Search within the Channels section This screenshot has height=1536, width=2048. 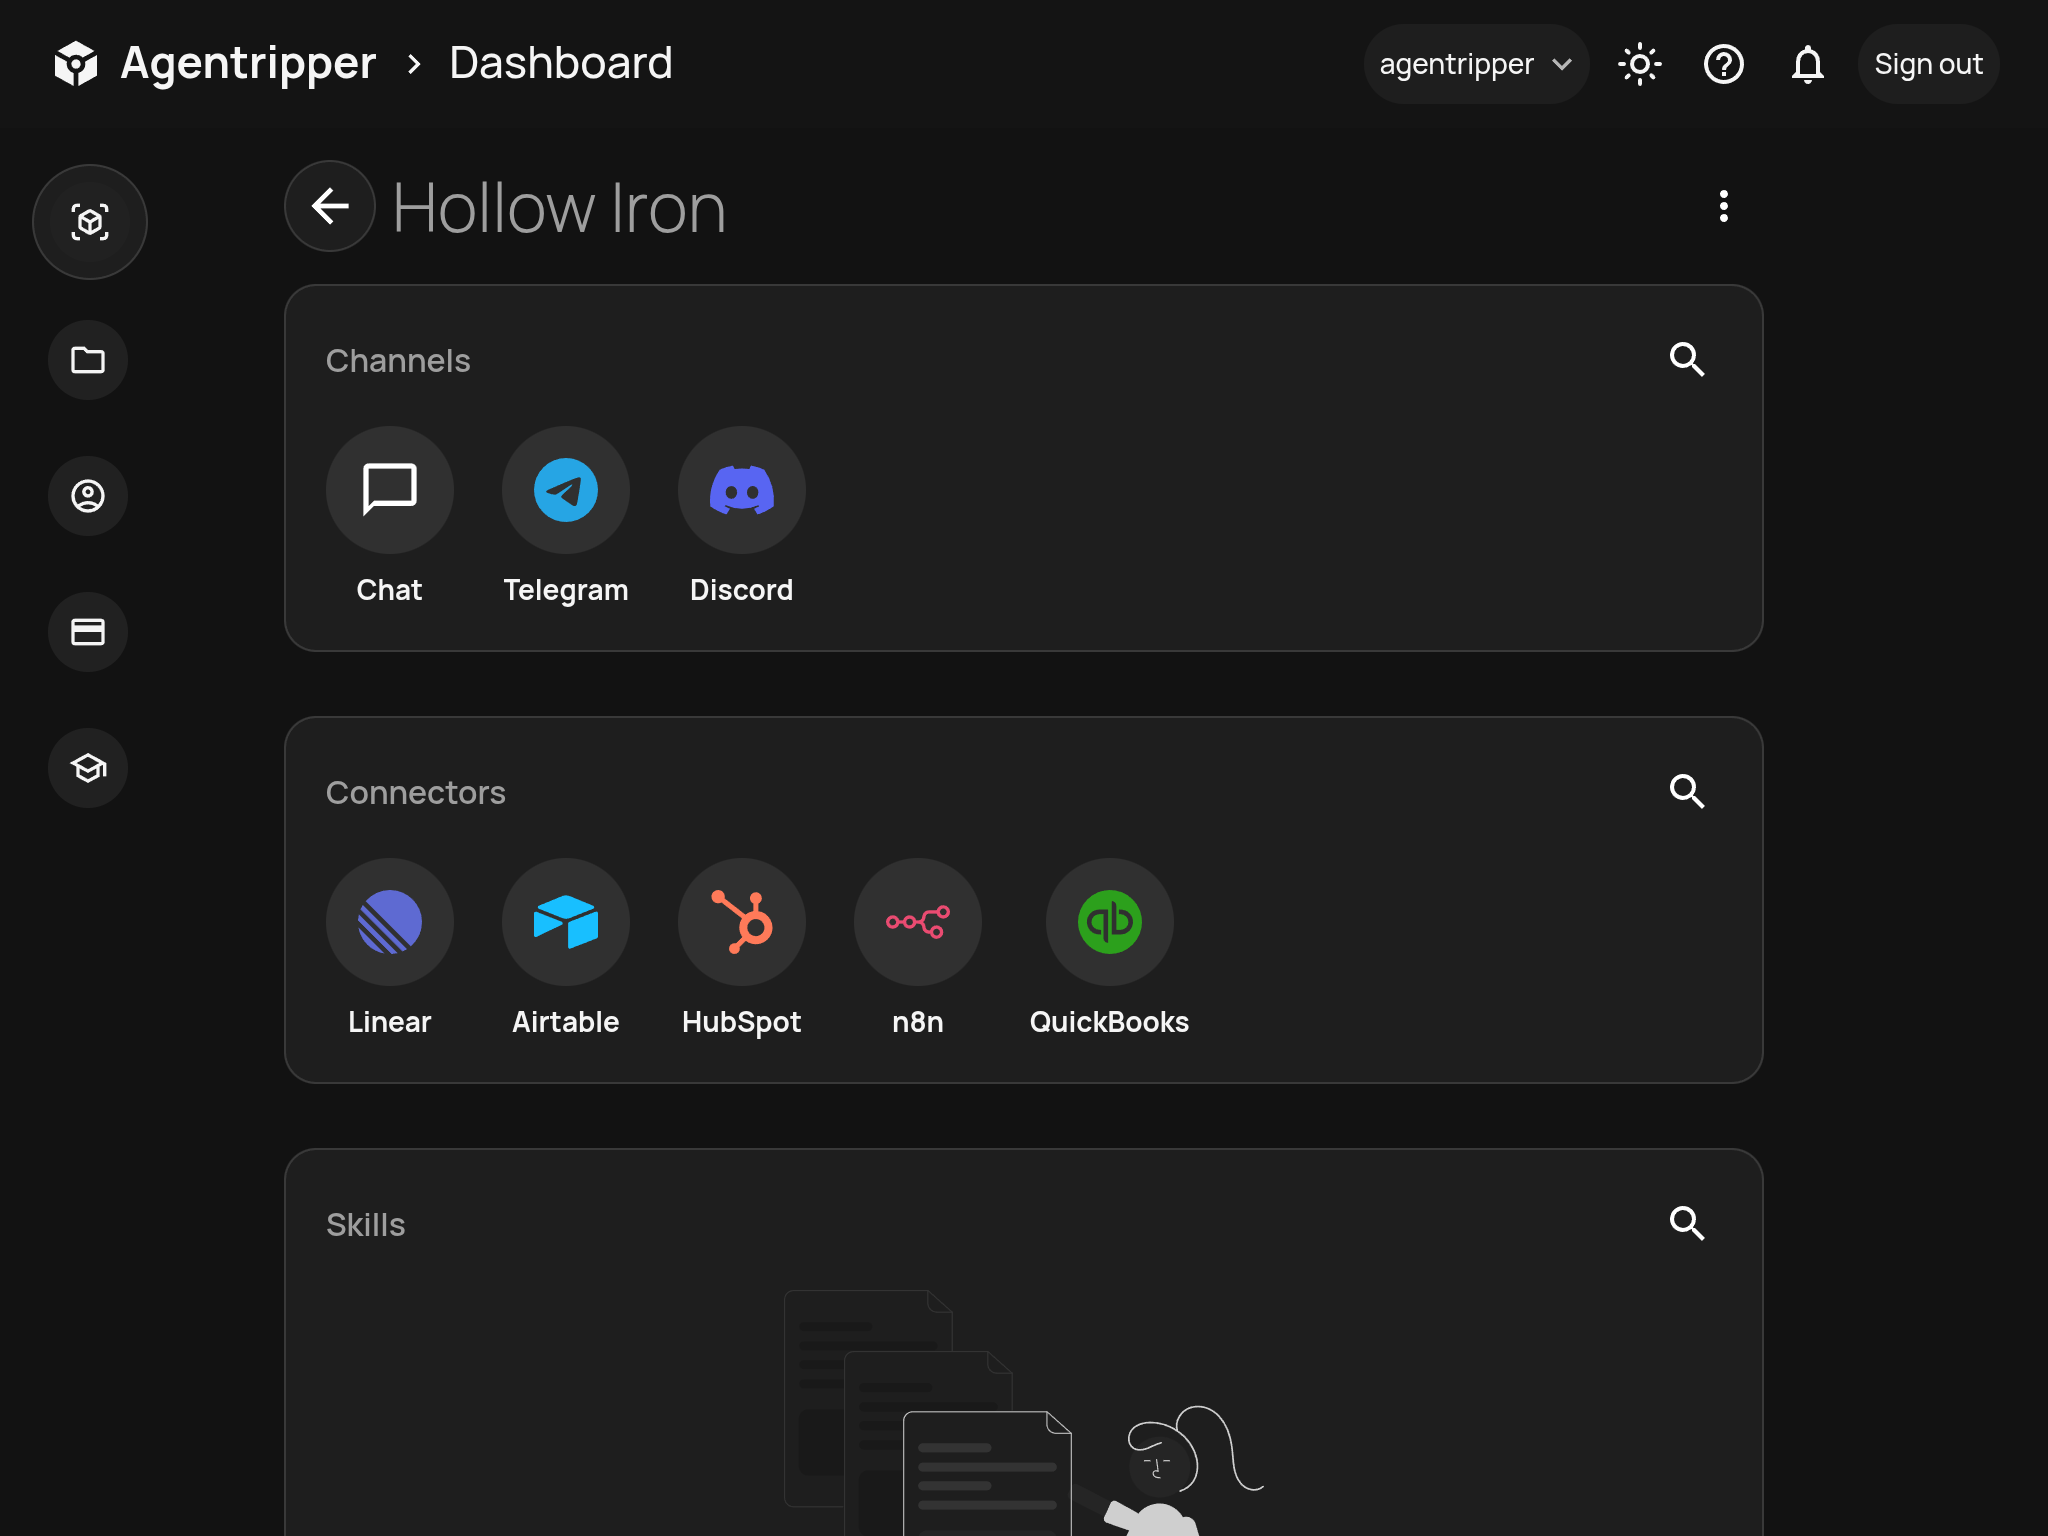1686,360
